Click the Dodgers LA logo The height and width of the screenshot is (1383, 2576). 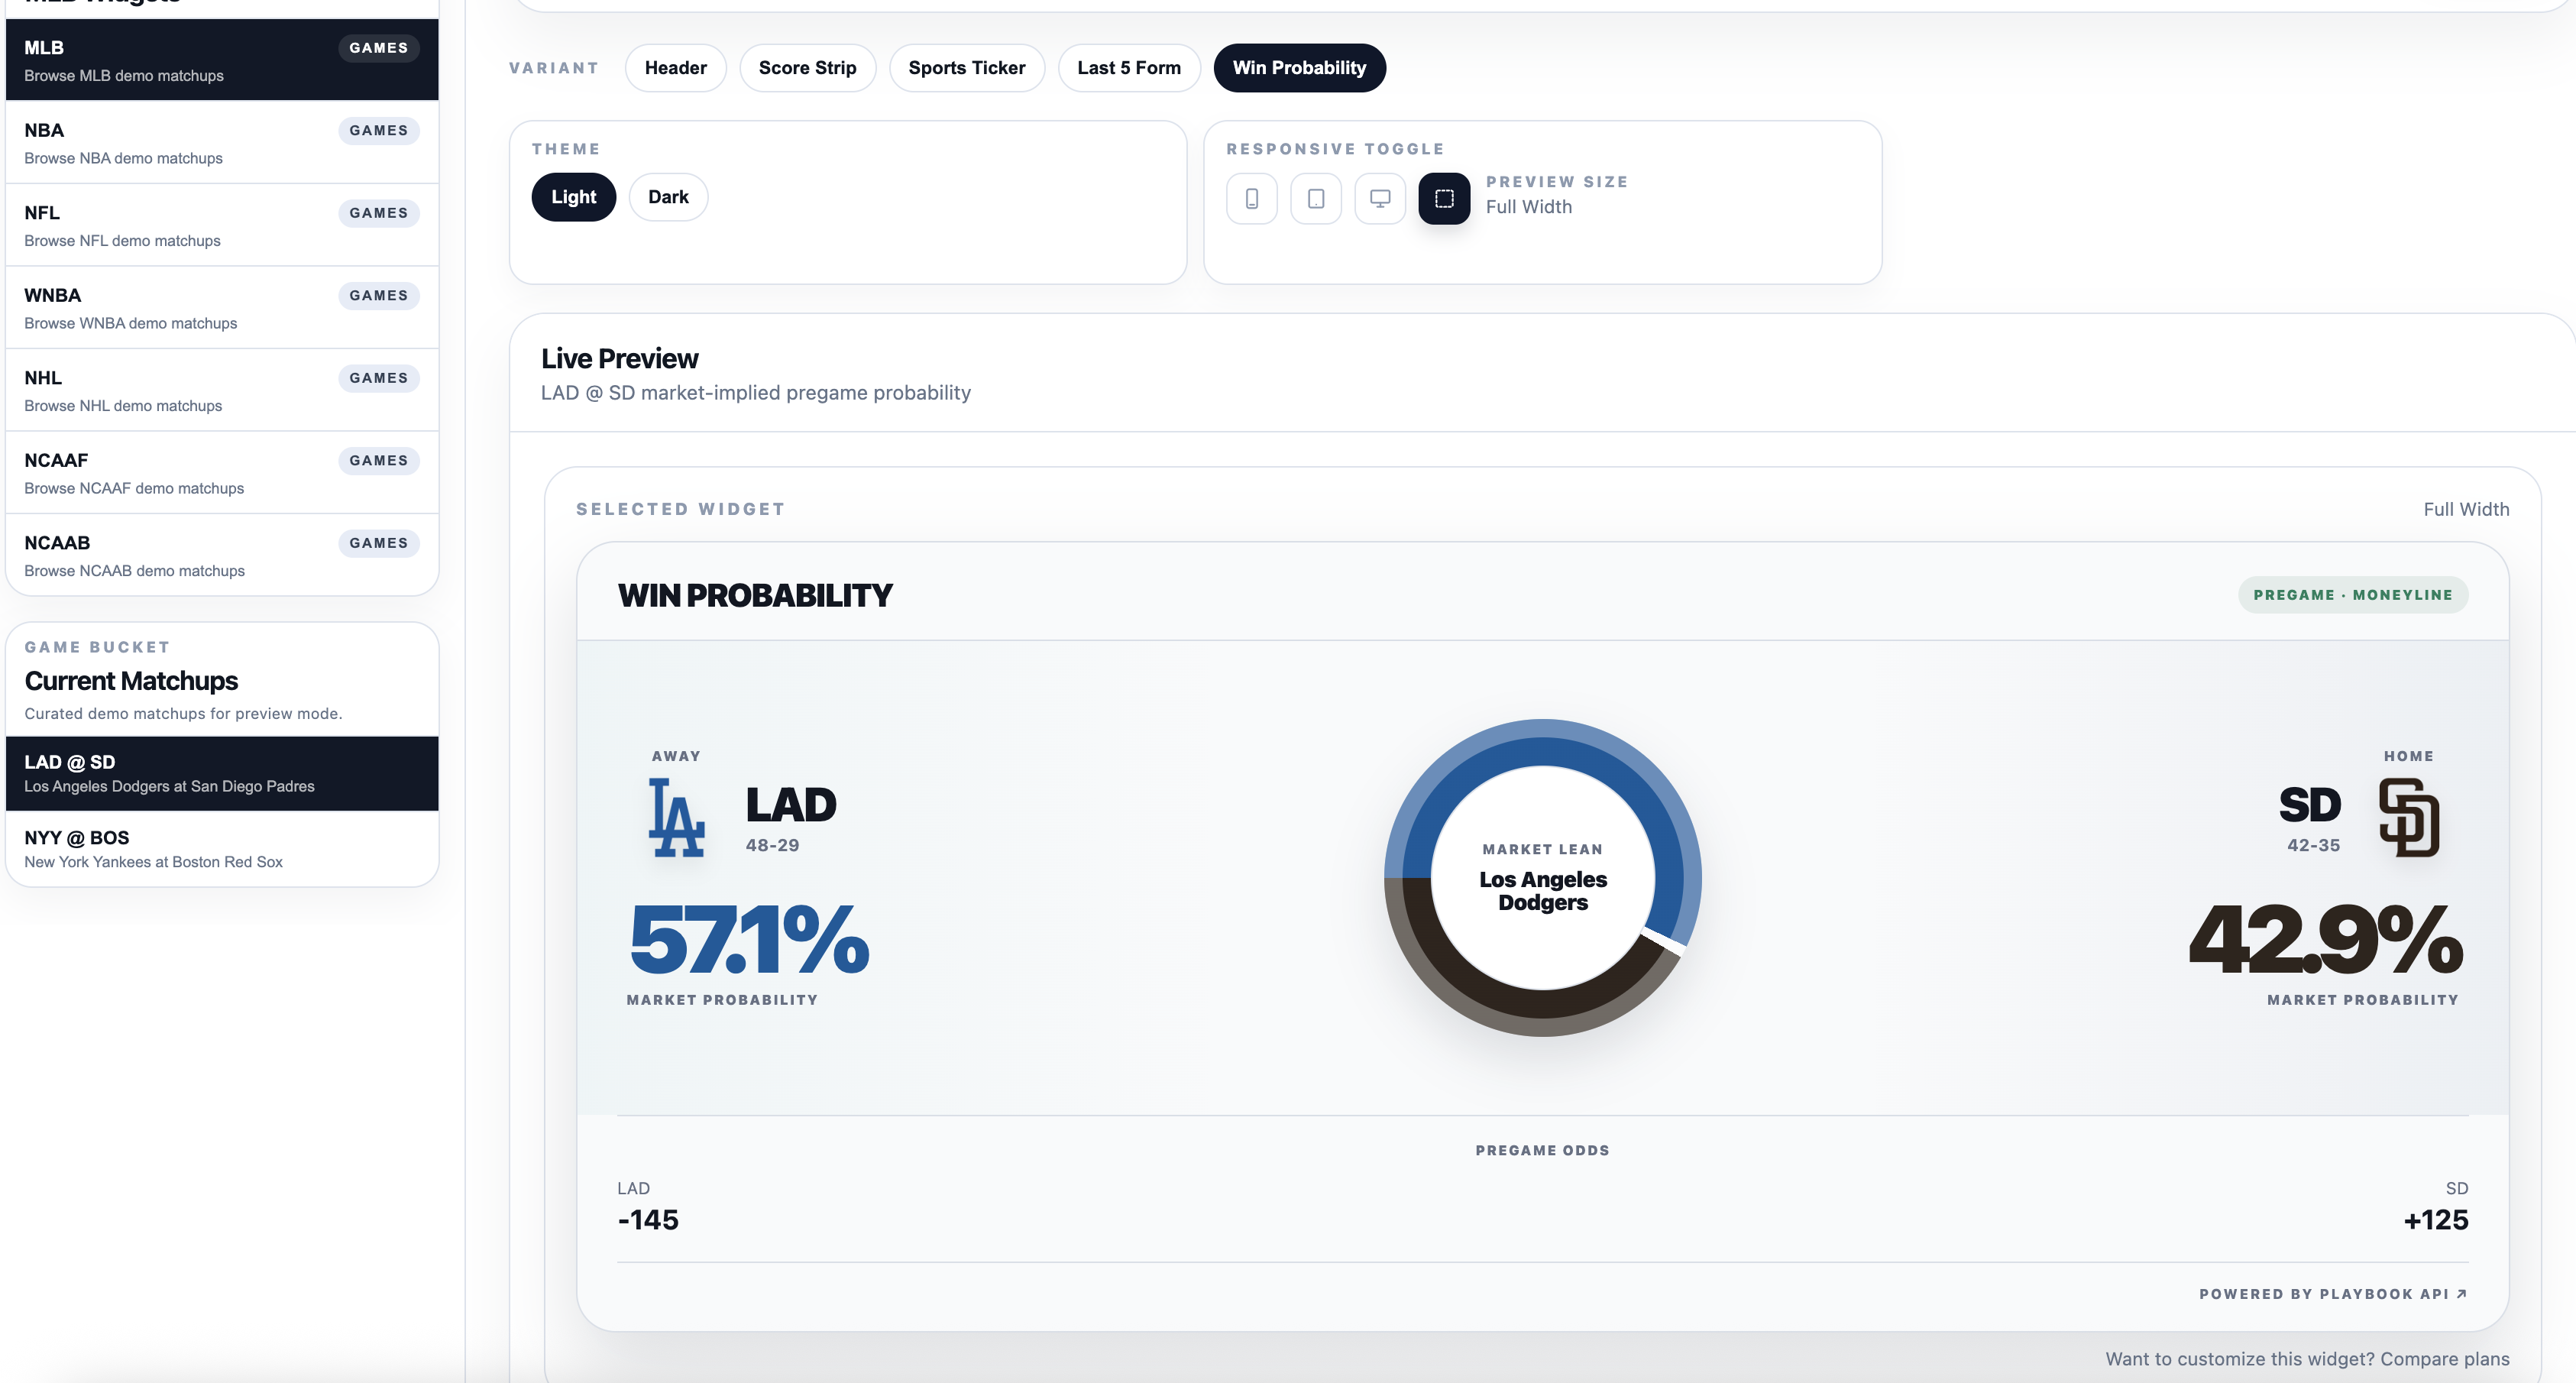[x=677, y=818]
